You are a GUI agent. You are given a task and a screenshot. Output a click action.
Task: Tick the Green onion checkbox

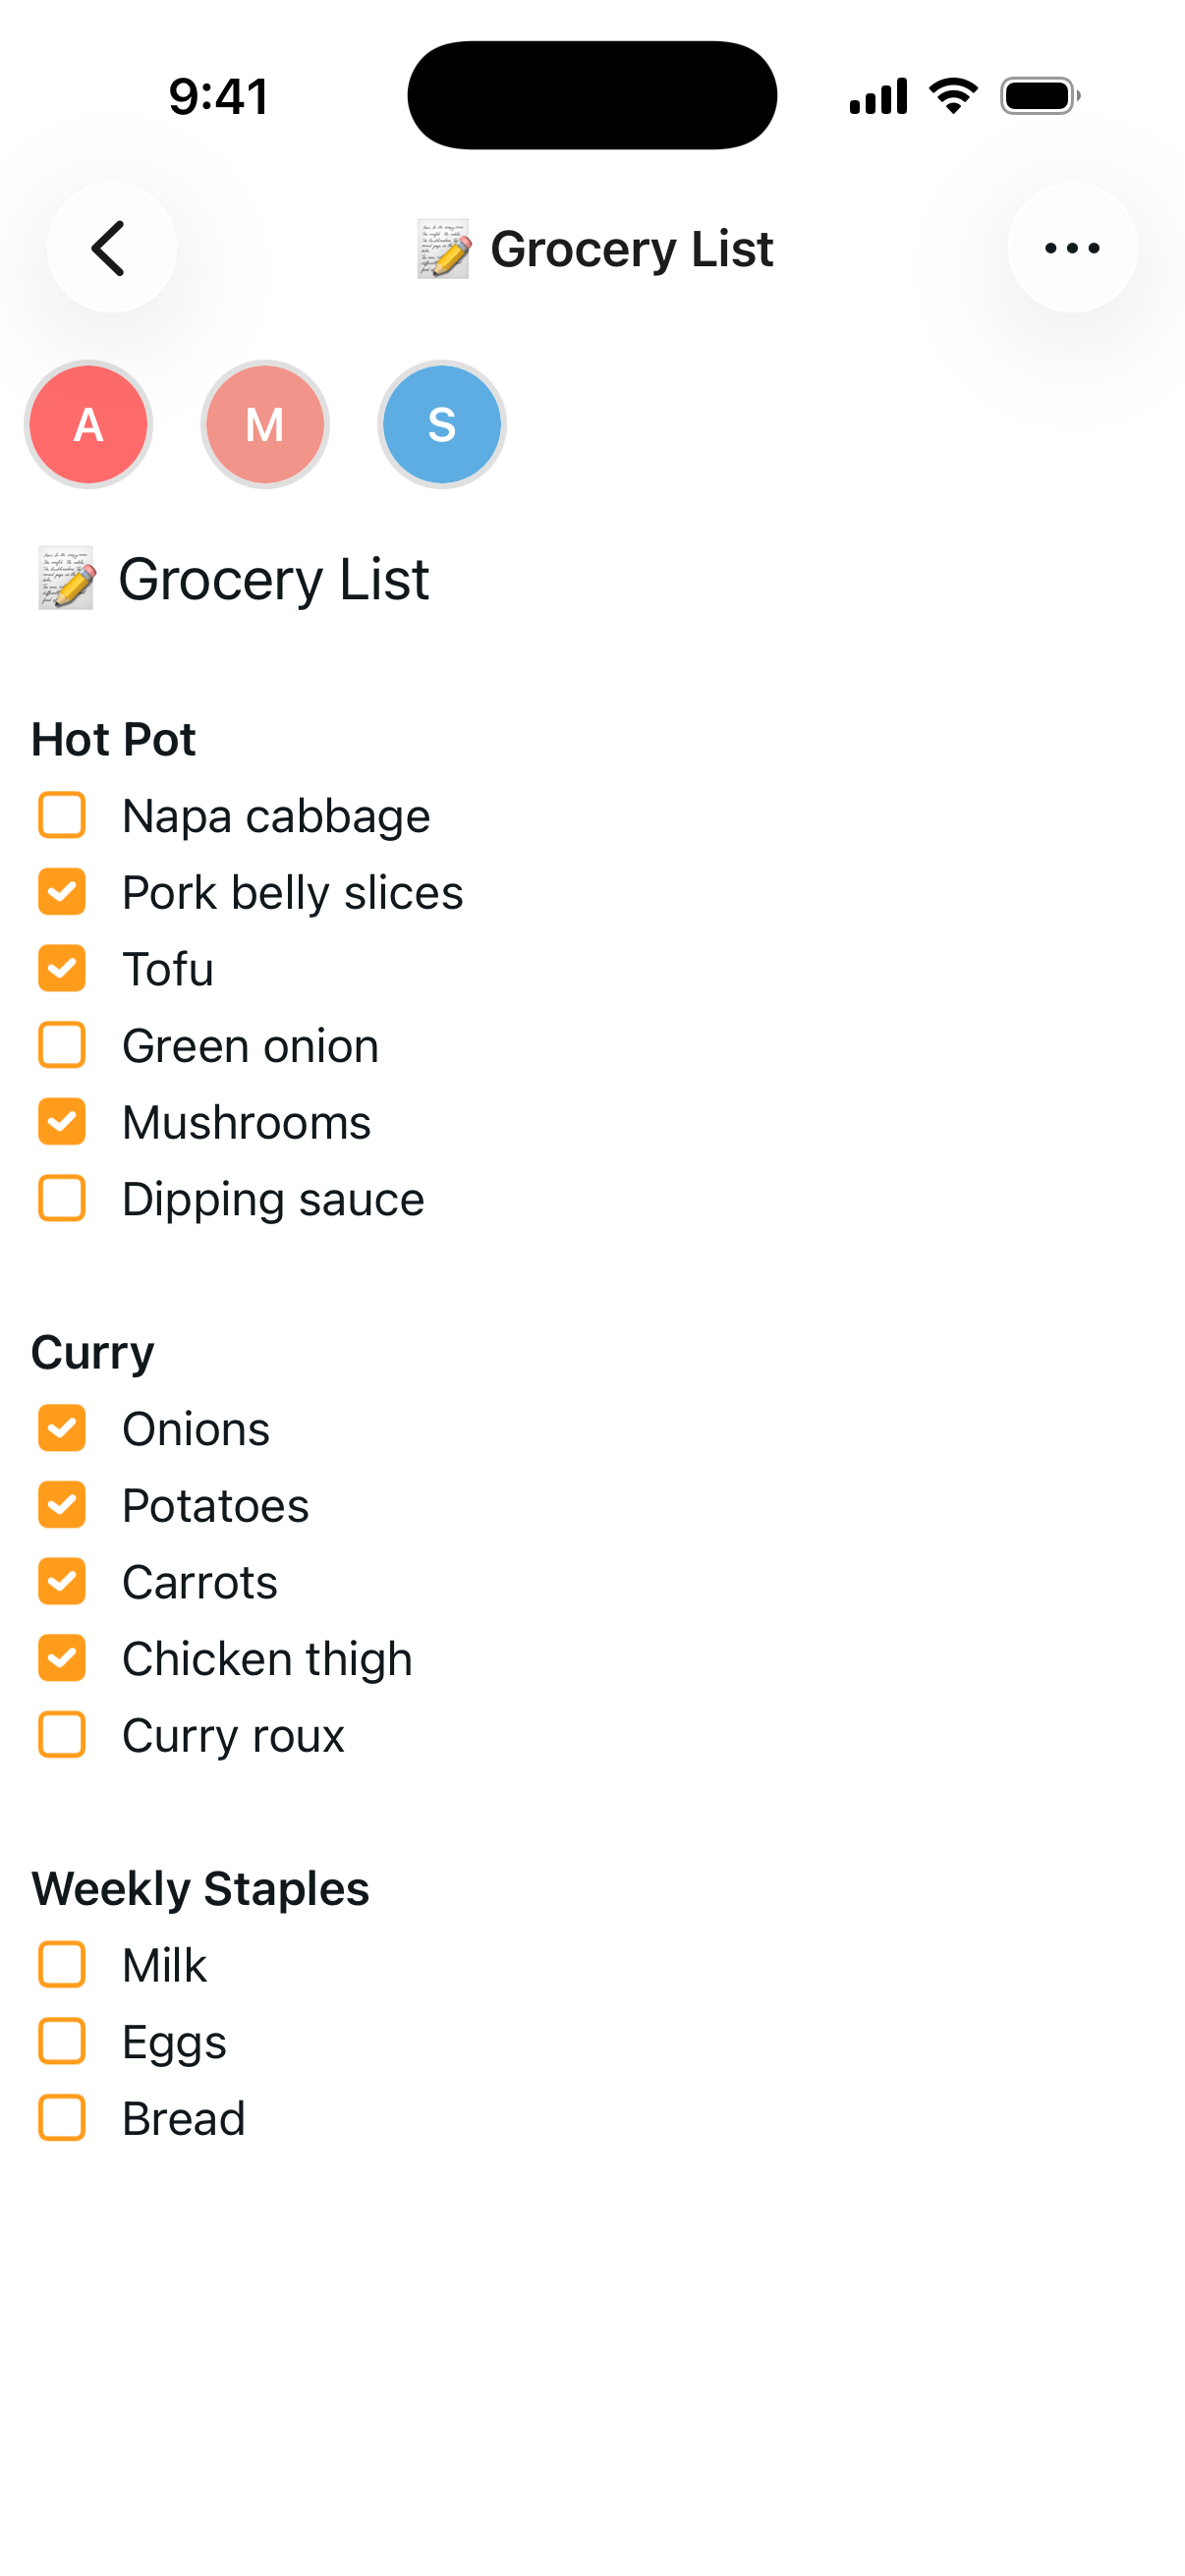(62, 1046)
